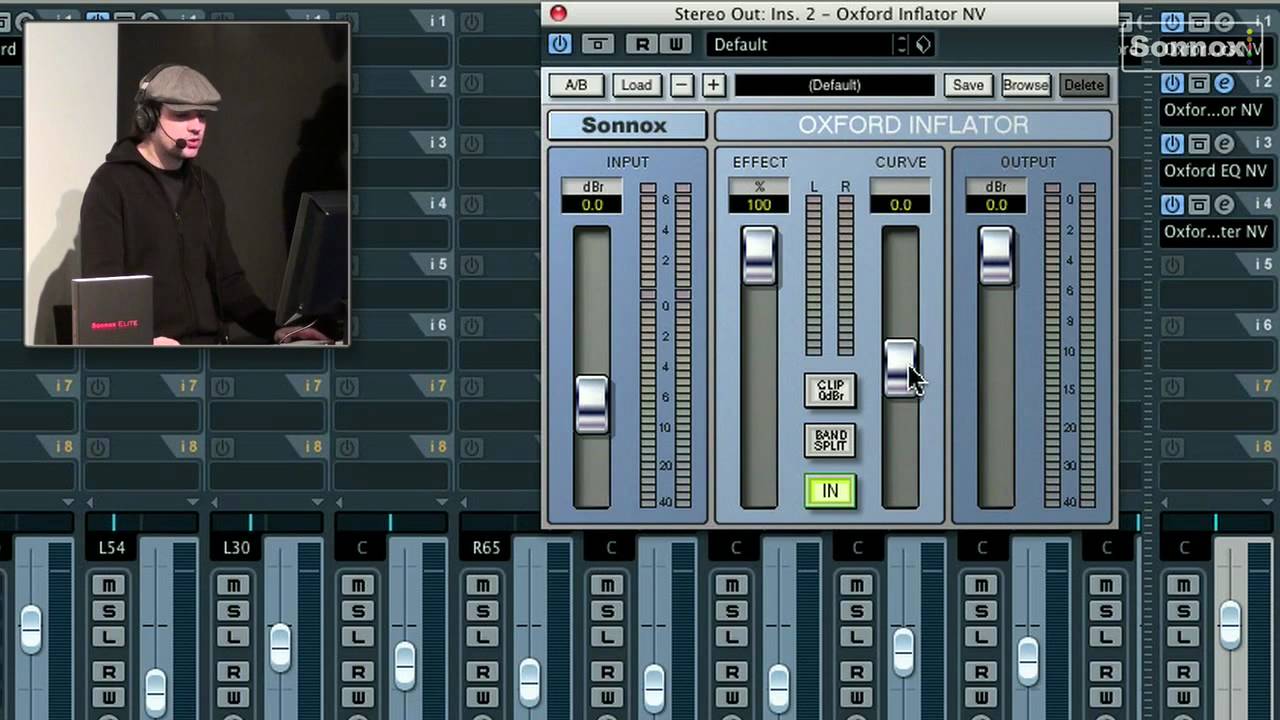Open the Oxfor...or NV insert slot

click(1214, 110)
